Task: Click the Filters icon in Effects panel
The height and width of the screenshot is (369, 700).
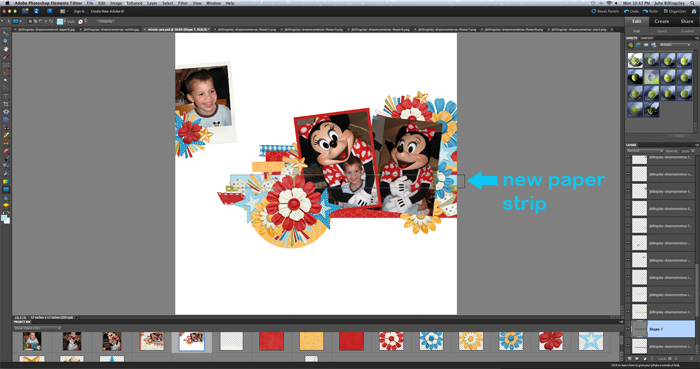Action: click(630, 45)
